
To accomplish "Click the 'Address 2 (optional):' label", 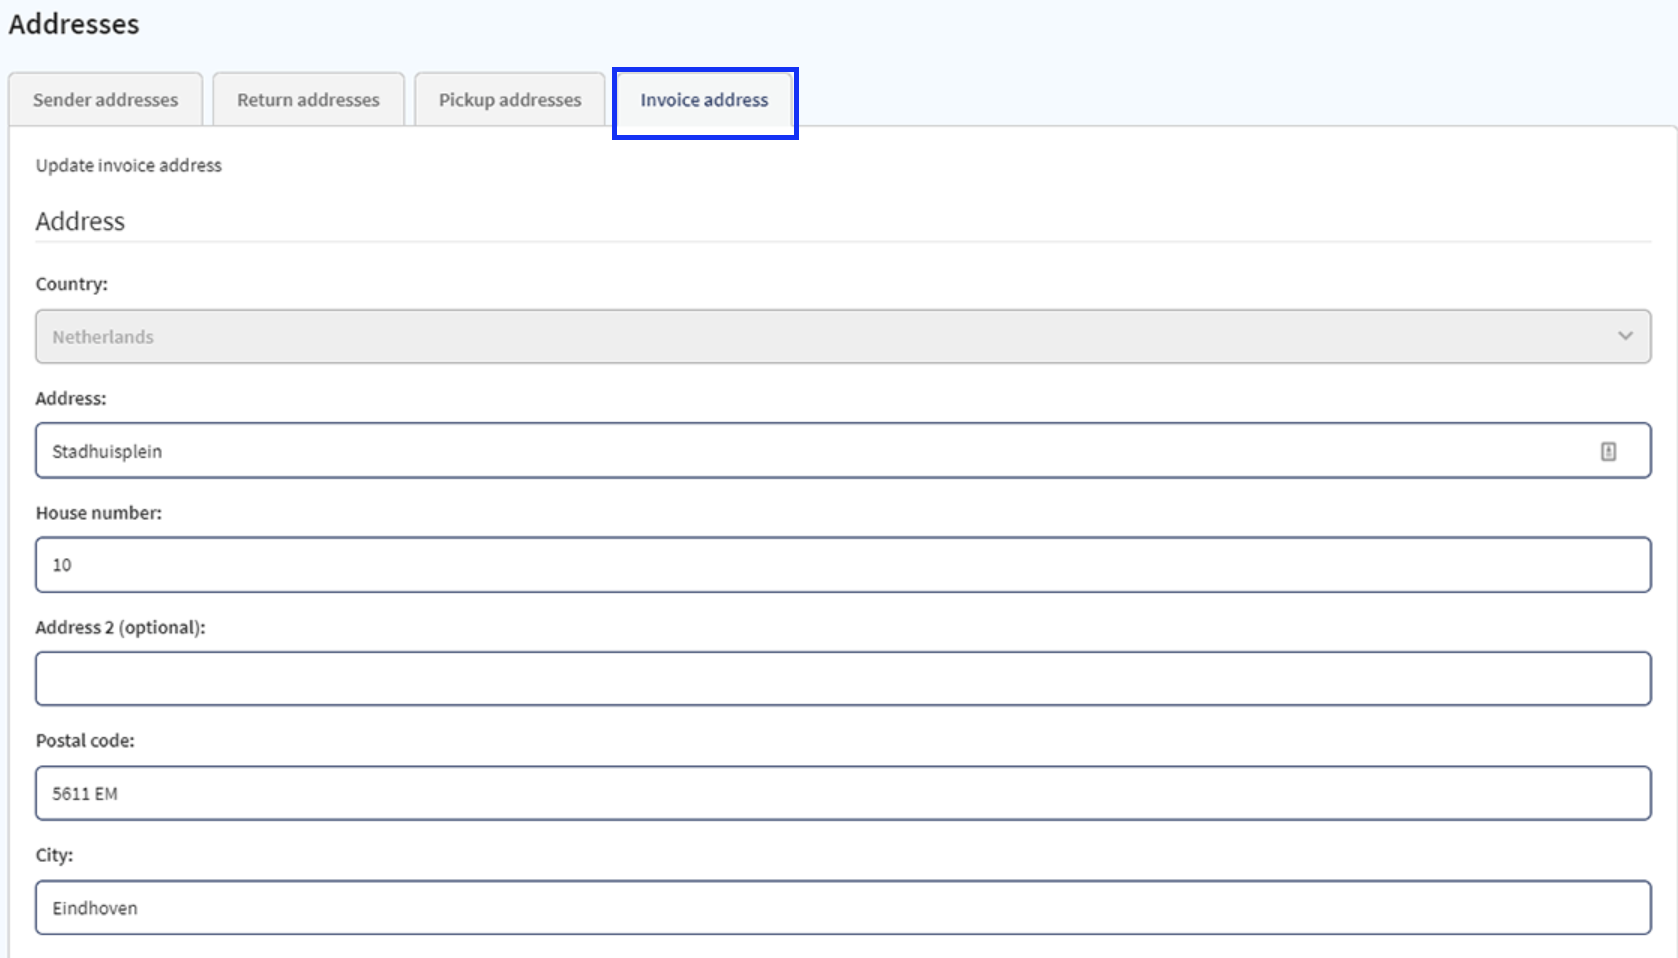I will click(120, 627).
